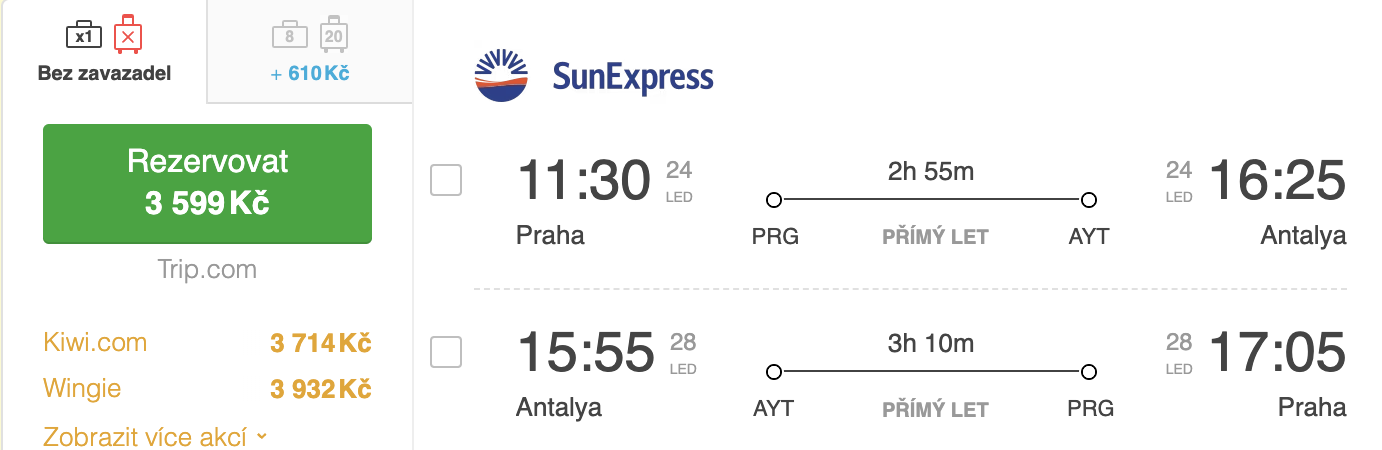Open the Kiwi.com offer link
Screen dimensions: 1382x450
click(95, 343)
